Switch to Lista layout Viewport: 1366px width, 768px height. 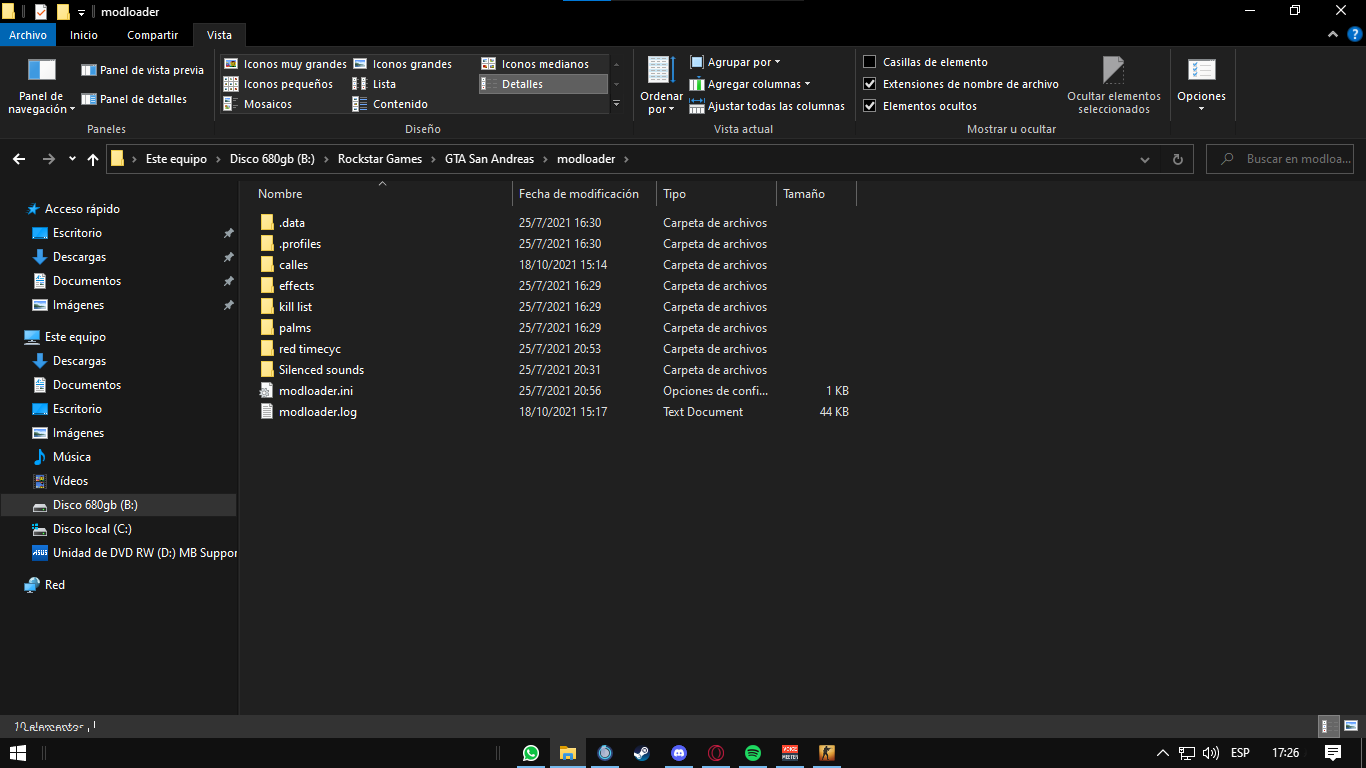[374, 84]
